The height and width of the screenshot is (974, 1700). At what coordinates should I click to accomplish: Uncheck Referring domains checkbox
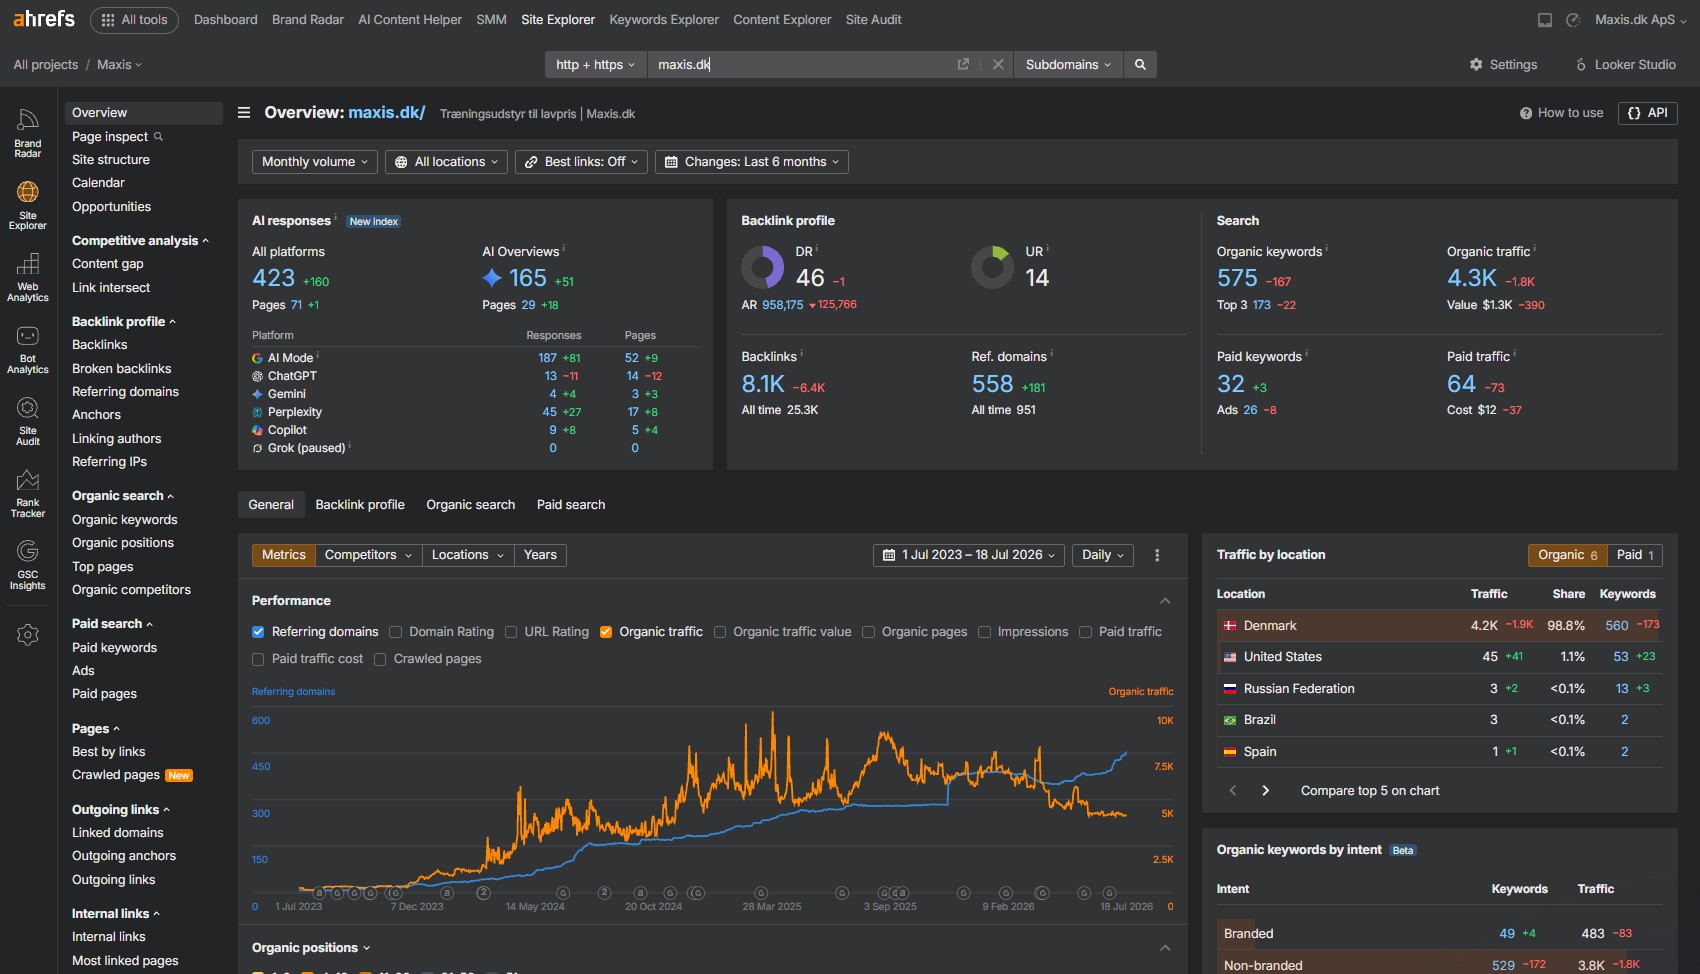[x=258, y=632]
